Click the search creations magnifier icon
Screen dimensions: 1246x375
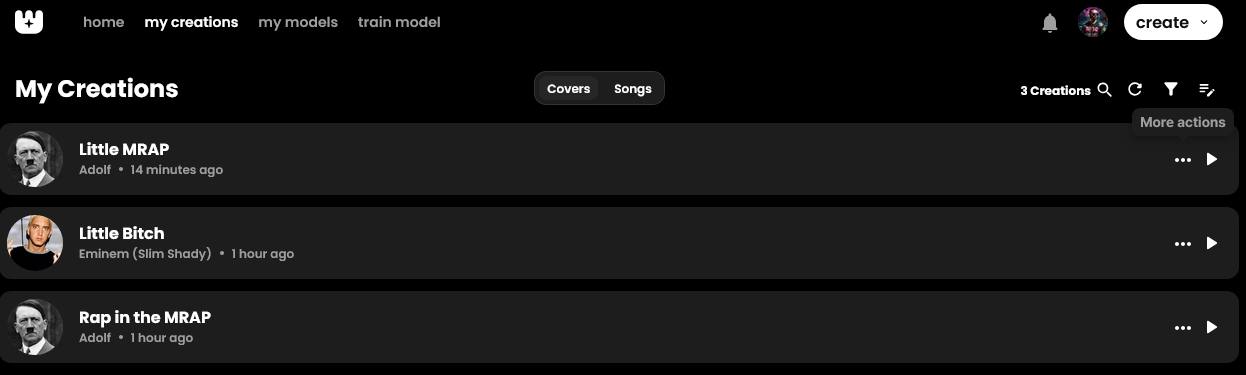1105,89
